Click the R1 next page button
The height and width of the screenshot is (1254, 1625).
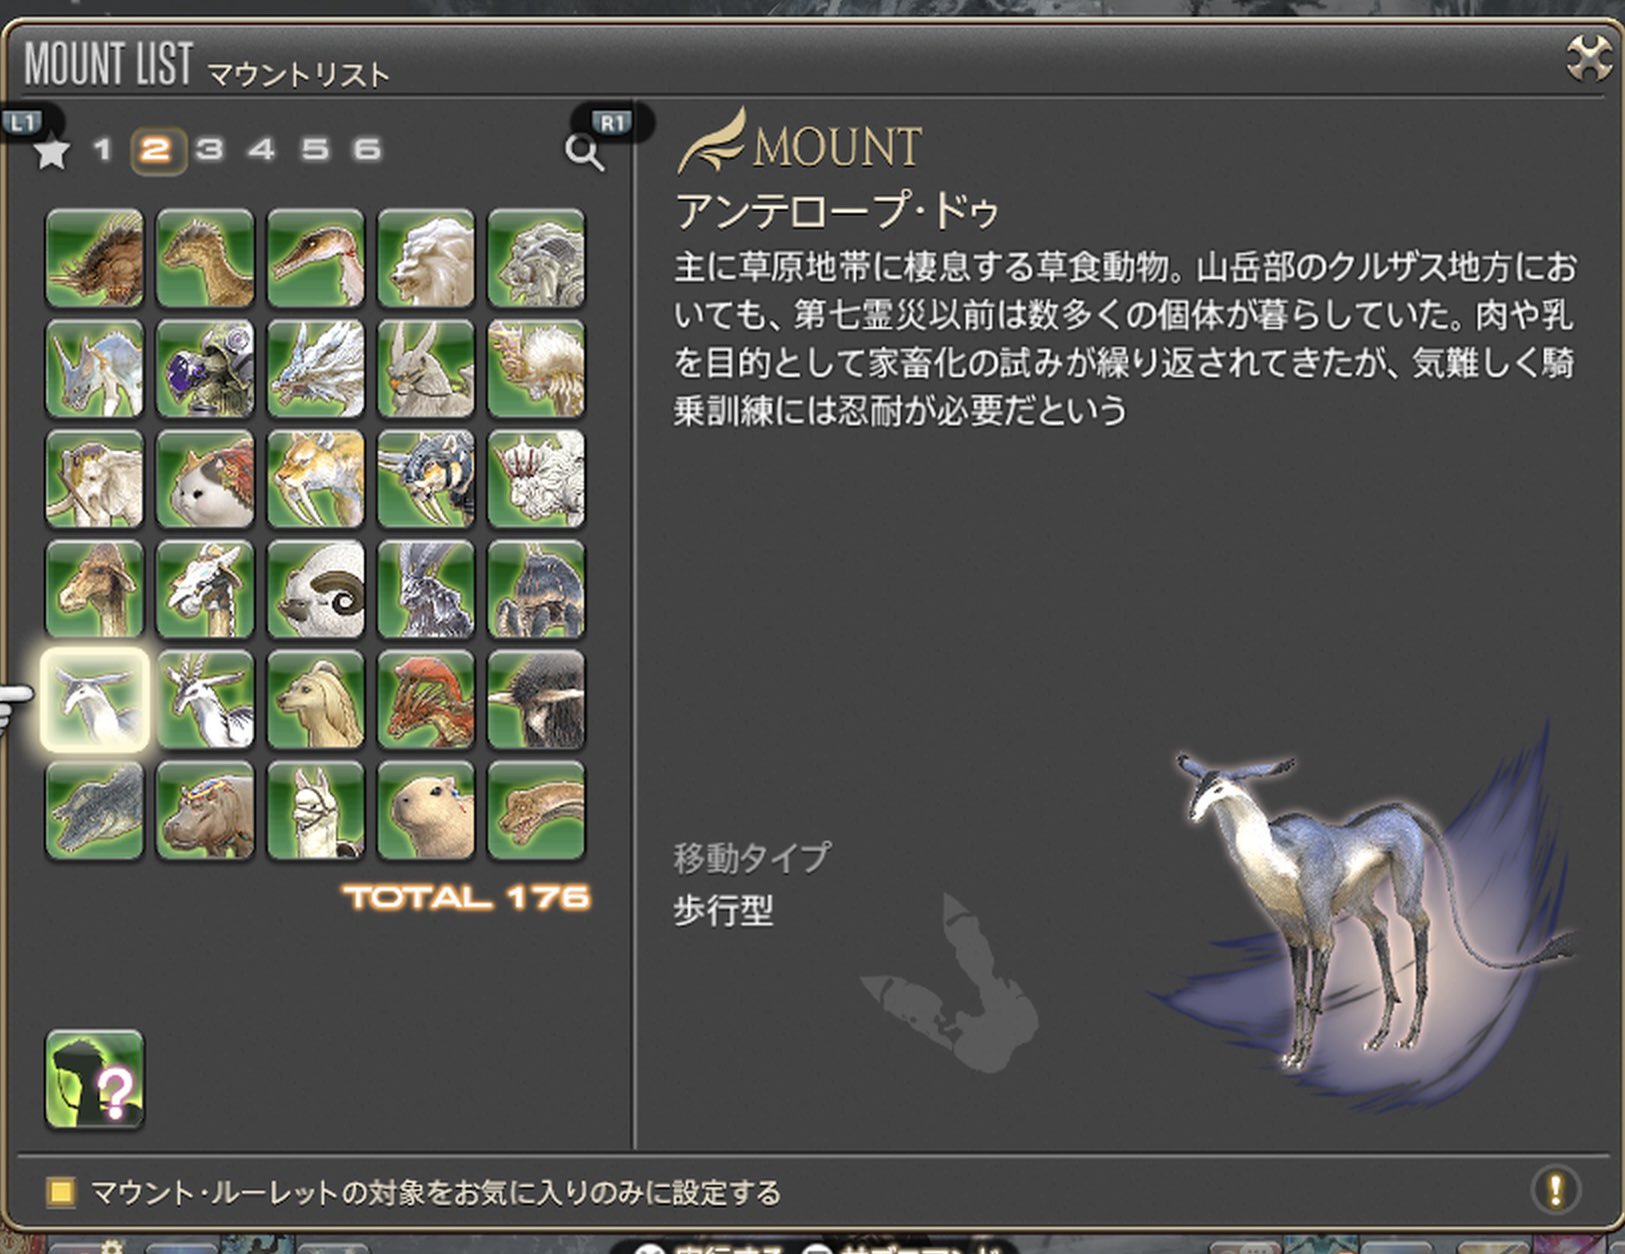point(612,122)
